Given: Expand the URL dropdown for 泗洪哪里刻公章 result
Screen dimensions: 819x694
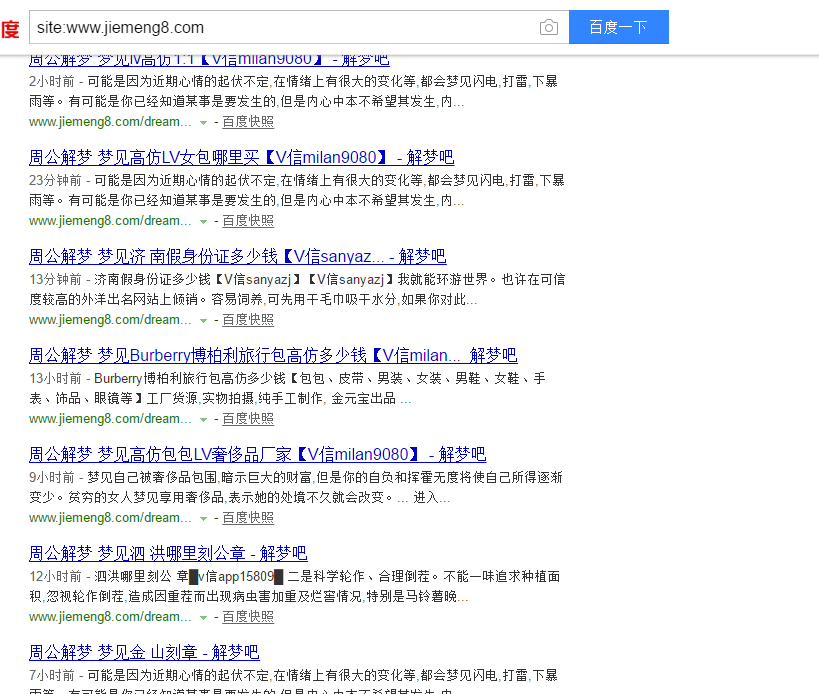Looking at the screenshot, I should click(x=204, y=616).
